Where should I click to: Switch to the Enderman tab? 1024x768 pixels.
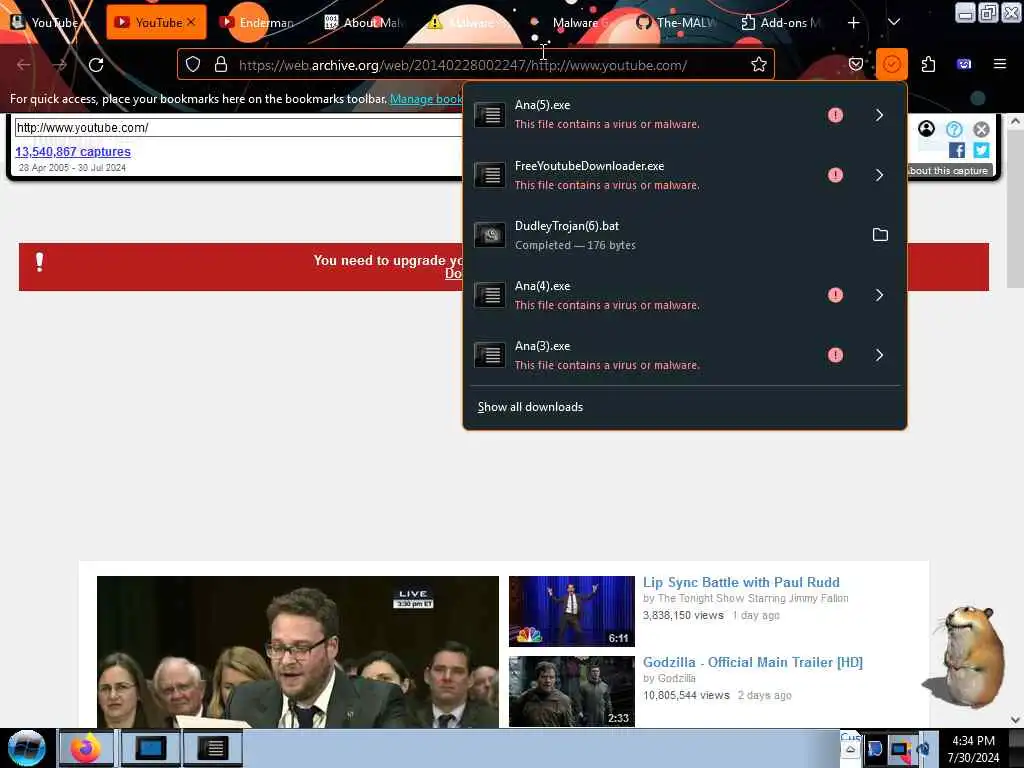(258, 22)
